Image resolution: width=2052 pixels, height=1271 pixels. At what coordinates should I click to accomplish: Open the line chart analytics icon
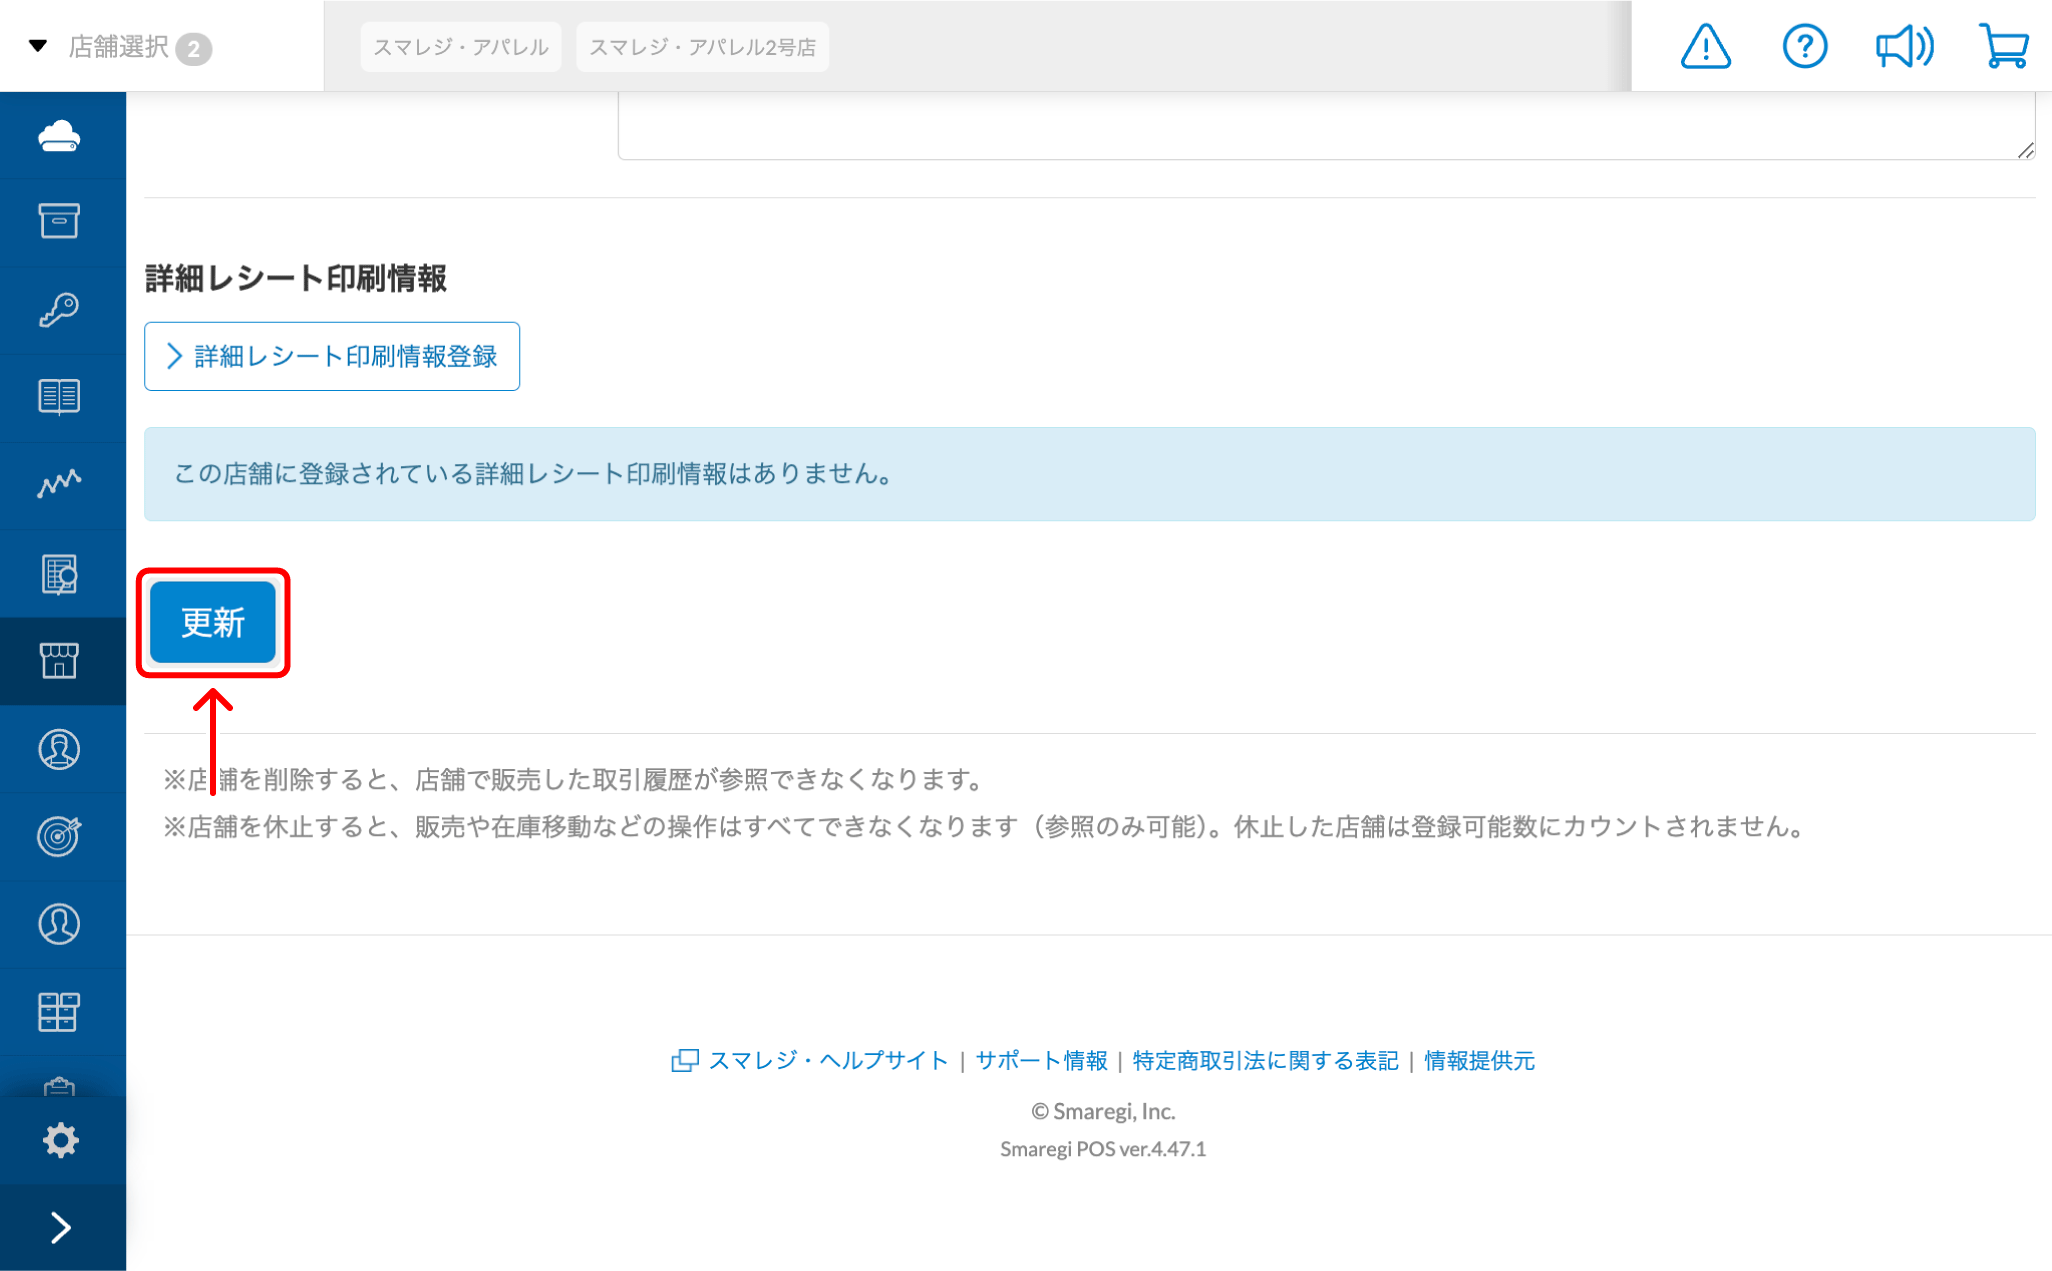60,484
